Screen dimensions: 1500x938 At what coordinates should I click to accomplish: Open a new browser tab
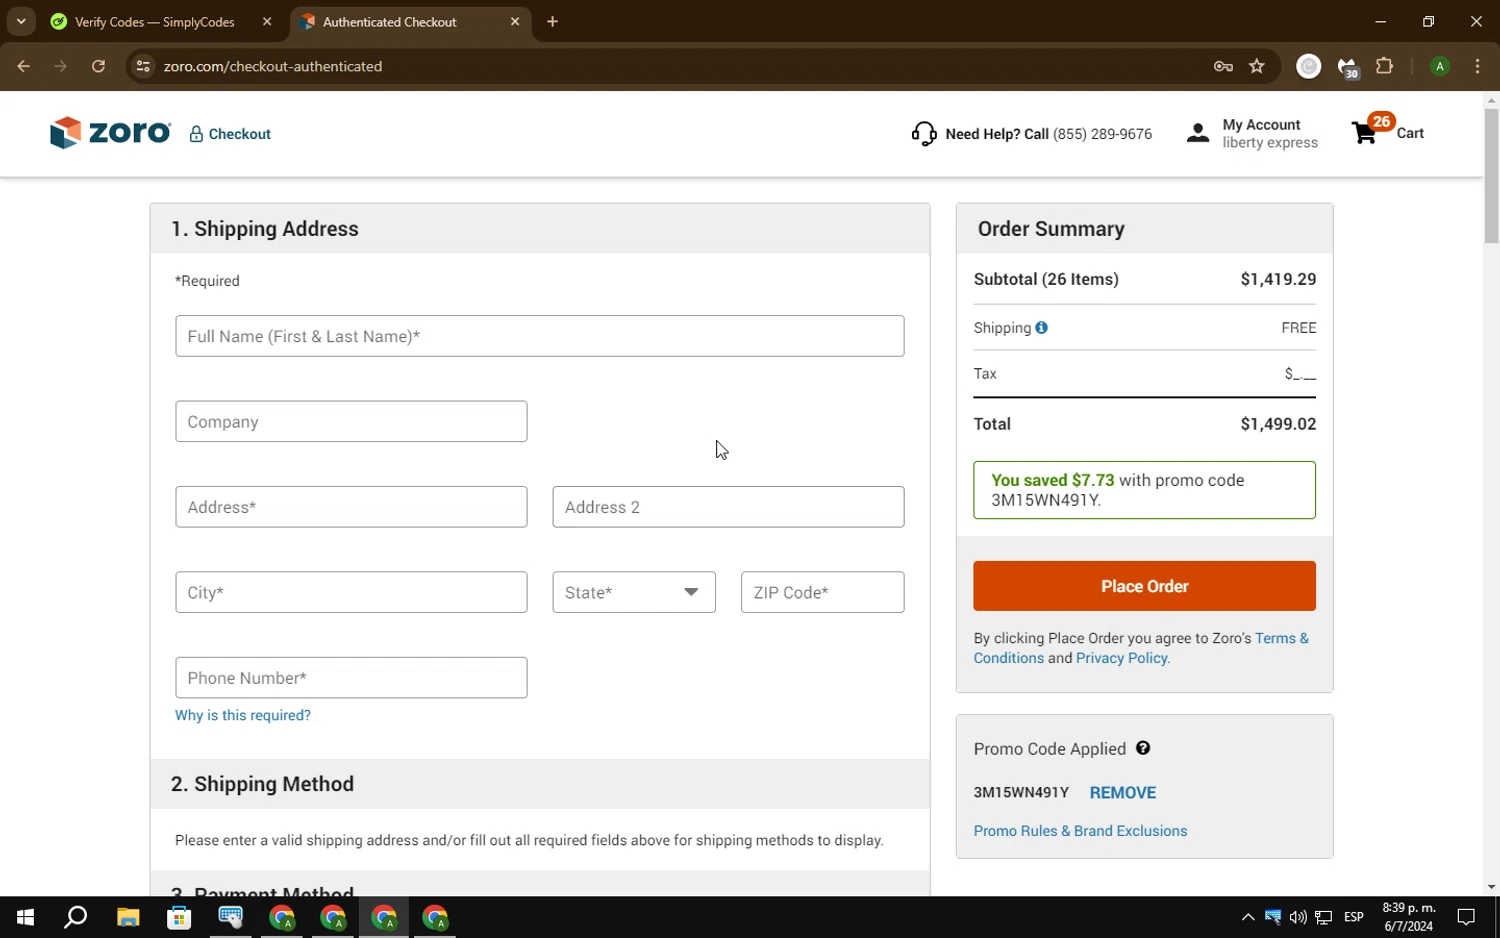tap(552, 21)
